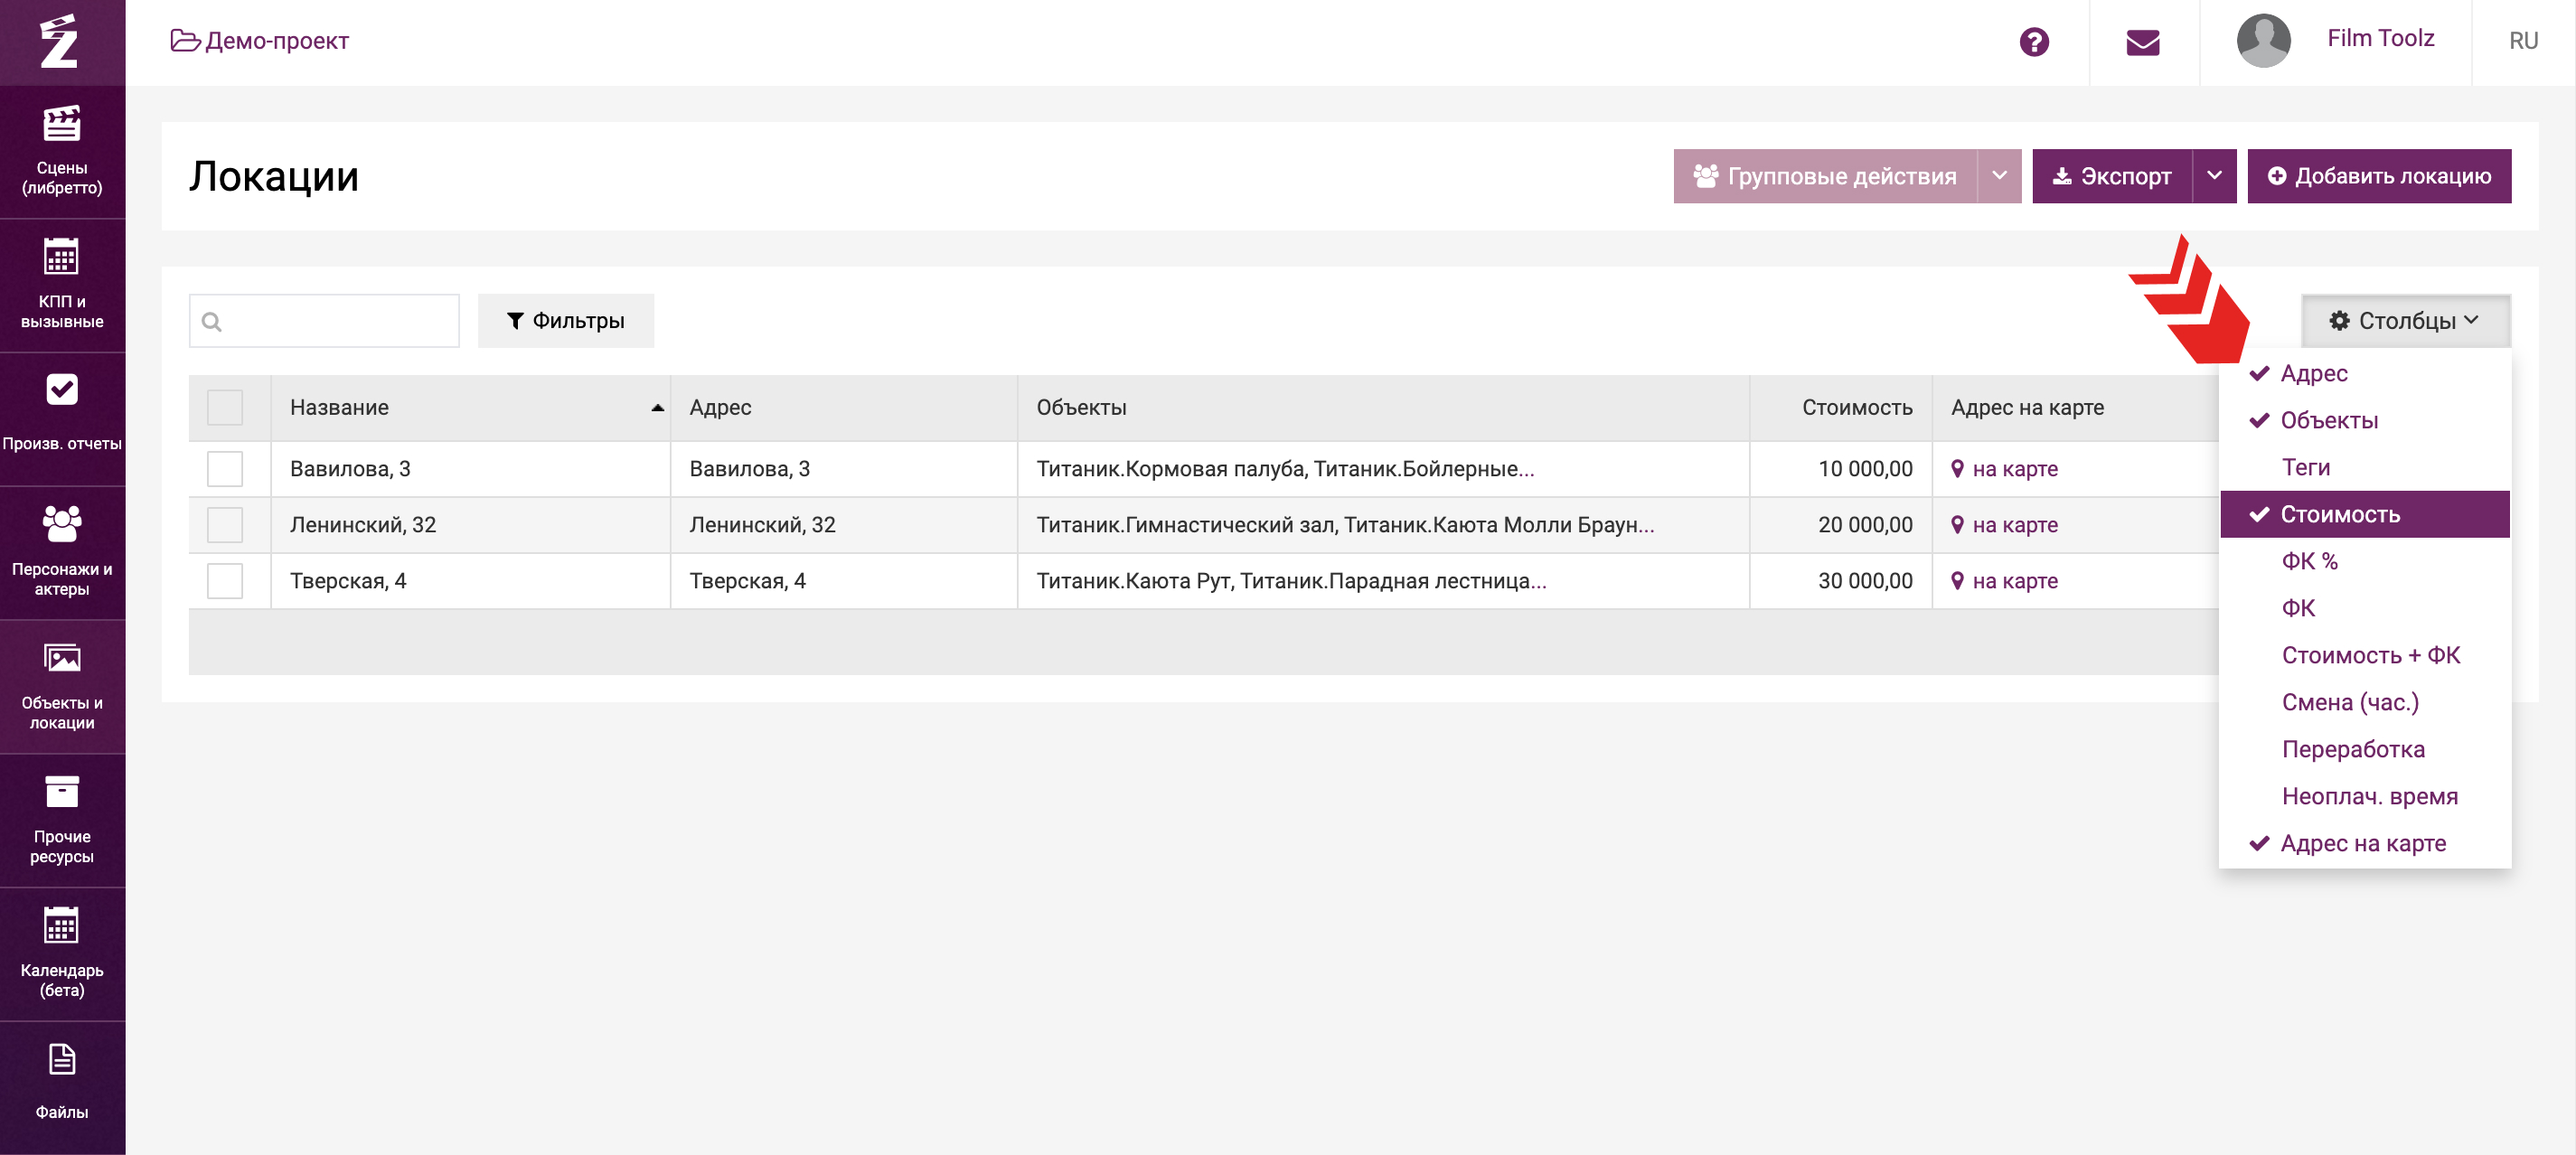Expand Групповые действия dropdown arrow
Image resolution: width=2576 pixels, height=1155 pixels.
[1998, 176]
